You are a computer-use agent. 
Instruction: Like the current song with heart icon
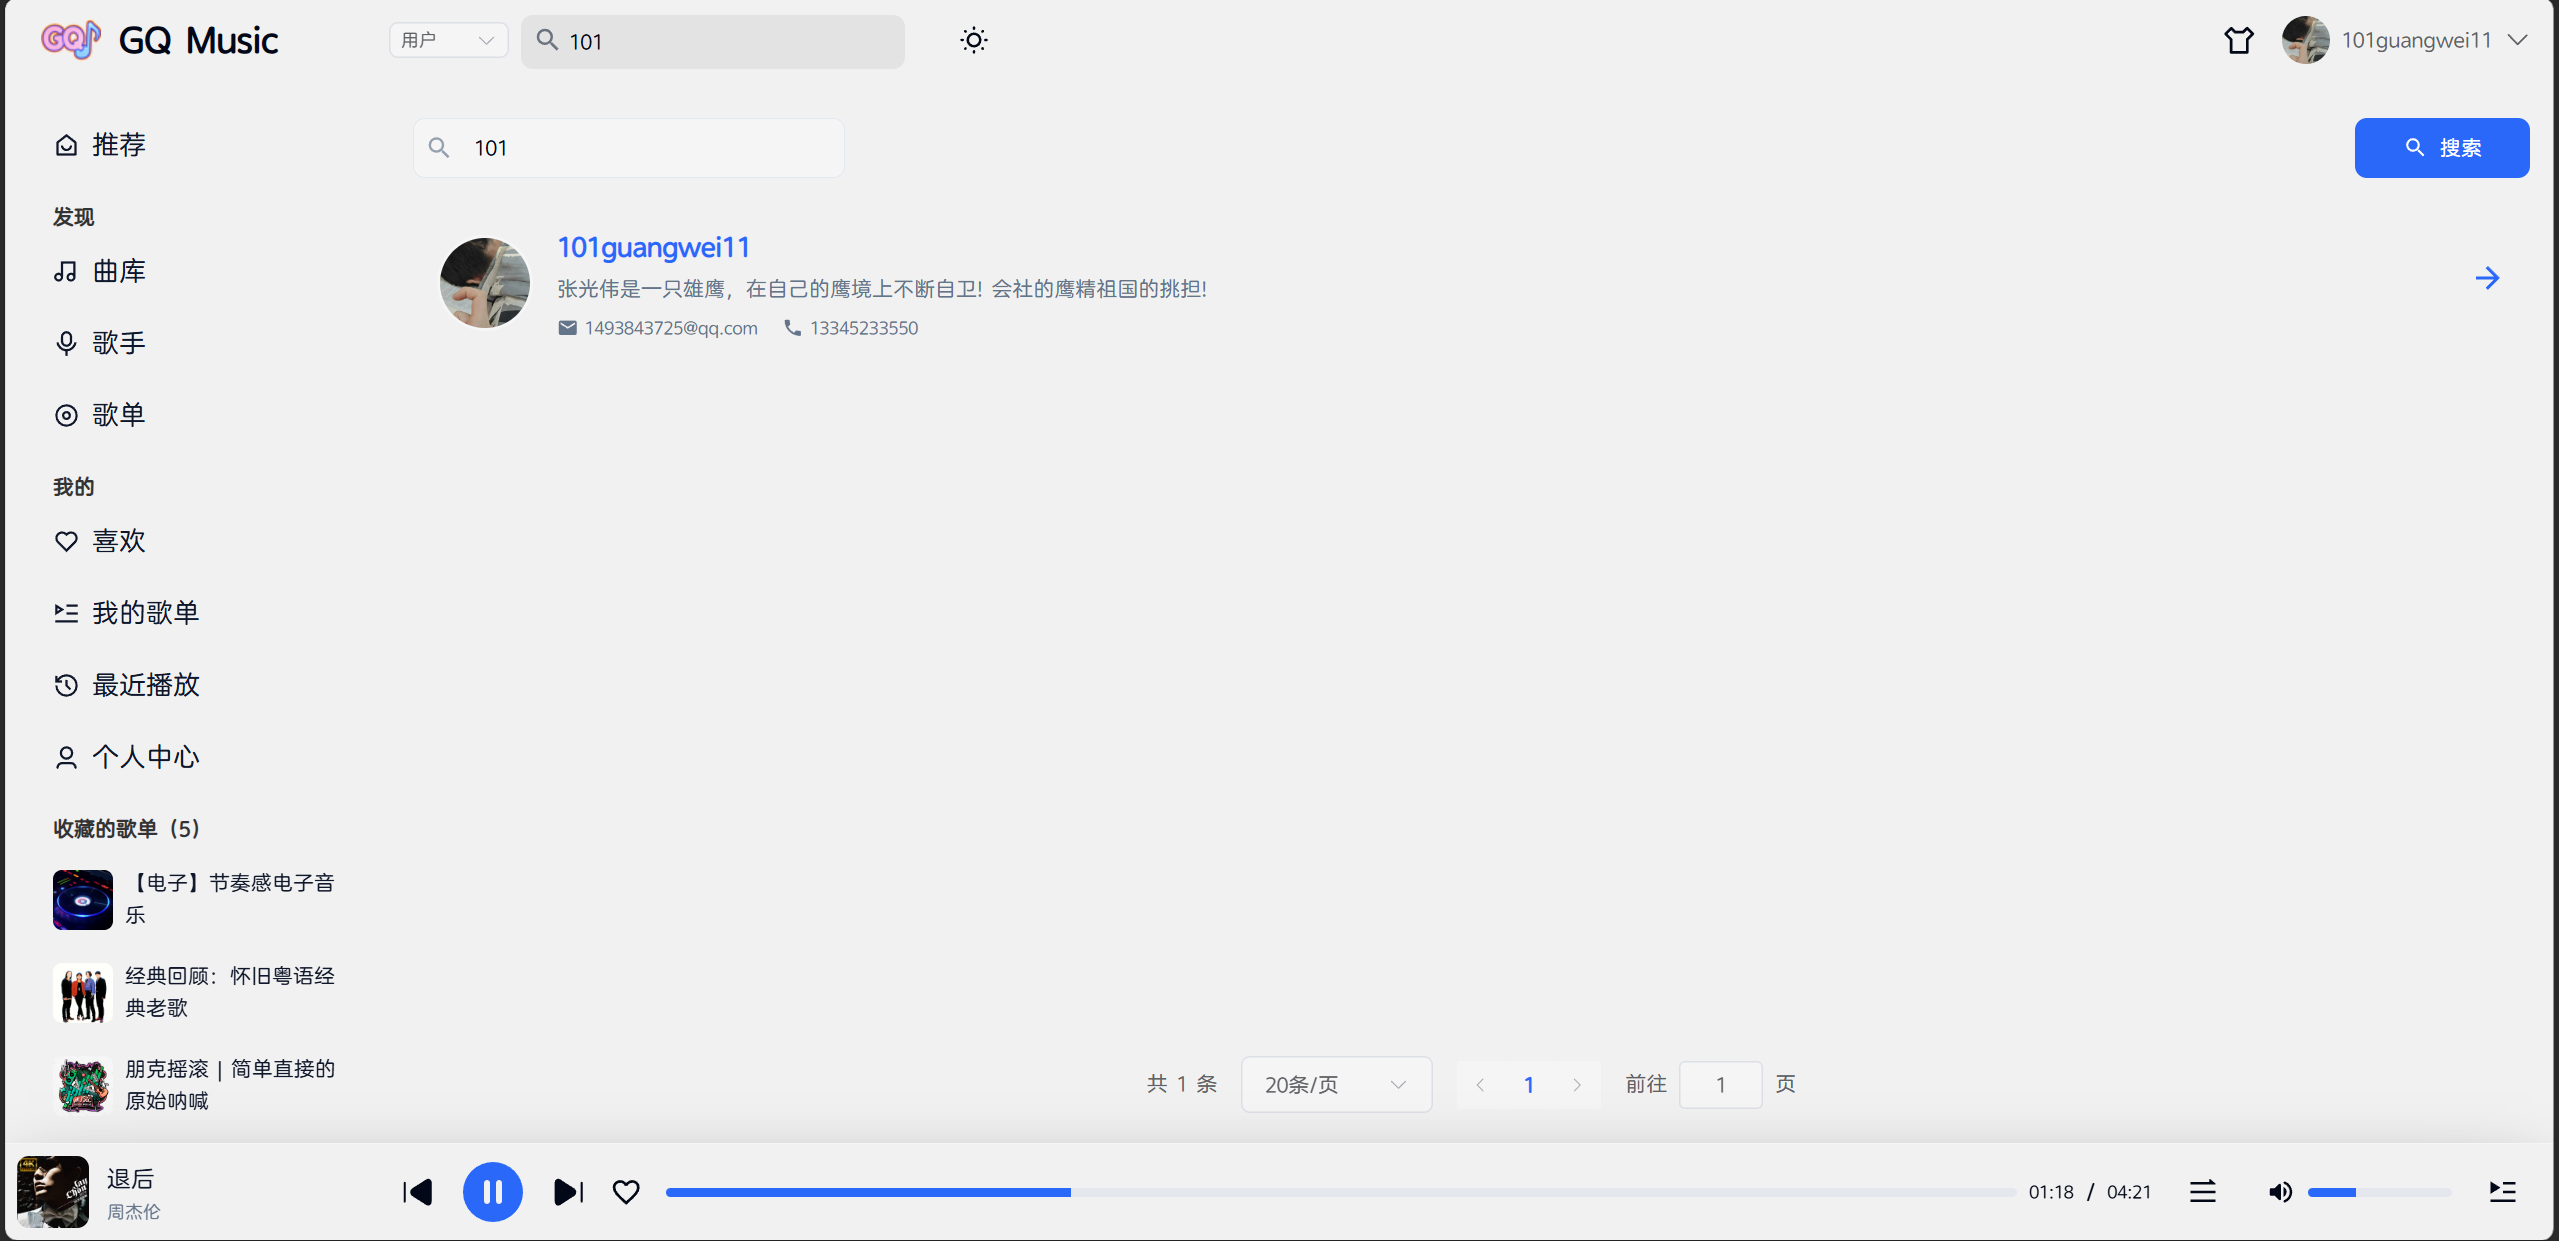(626, 1191)
